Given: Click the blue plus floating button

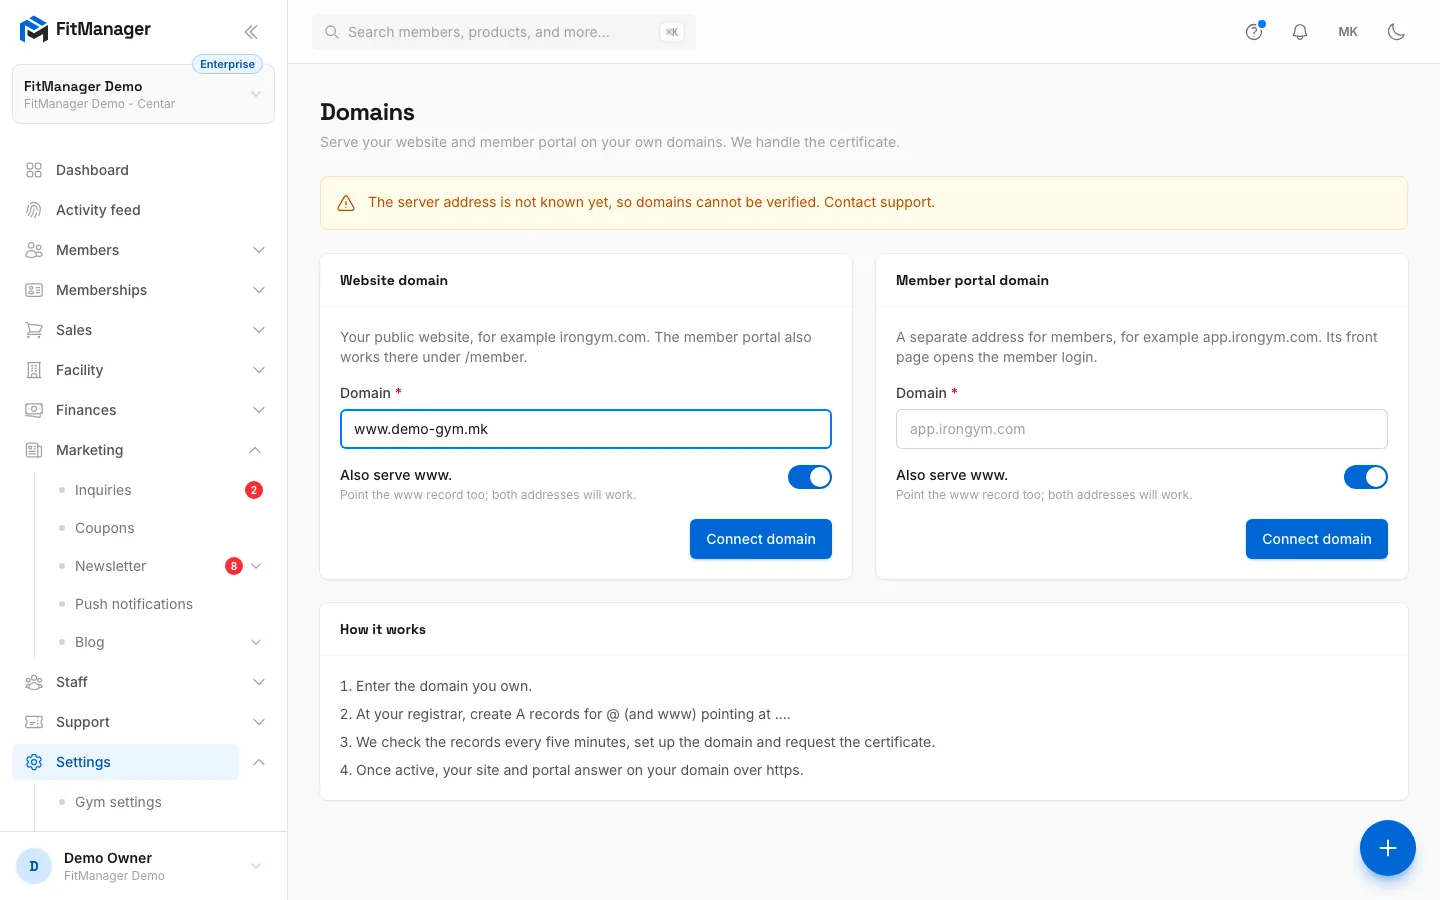Looking at the screenshot, I should click(x=1388, y=848).
